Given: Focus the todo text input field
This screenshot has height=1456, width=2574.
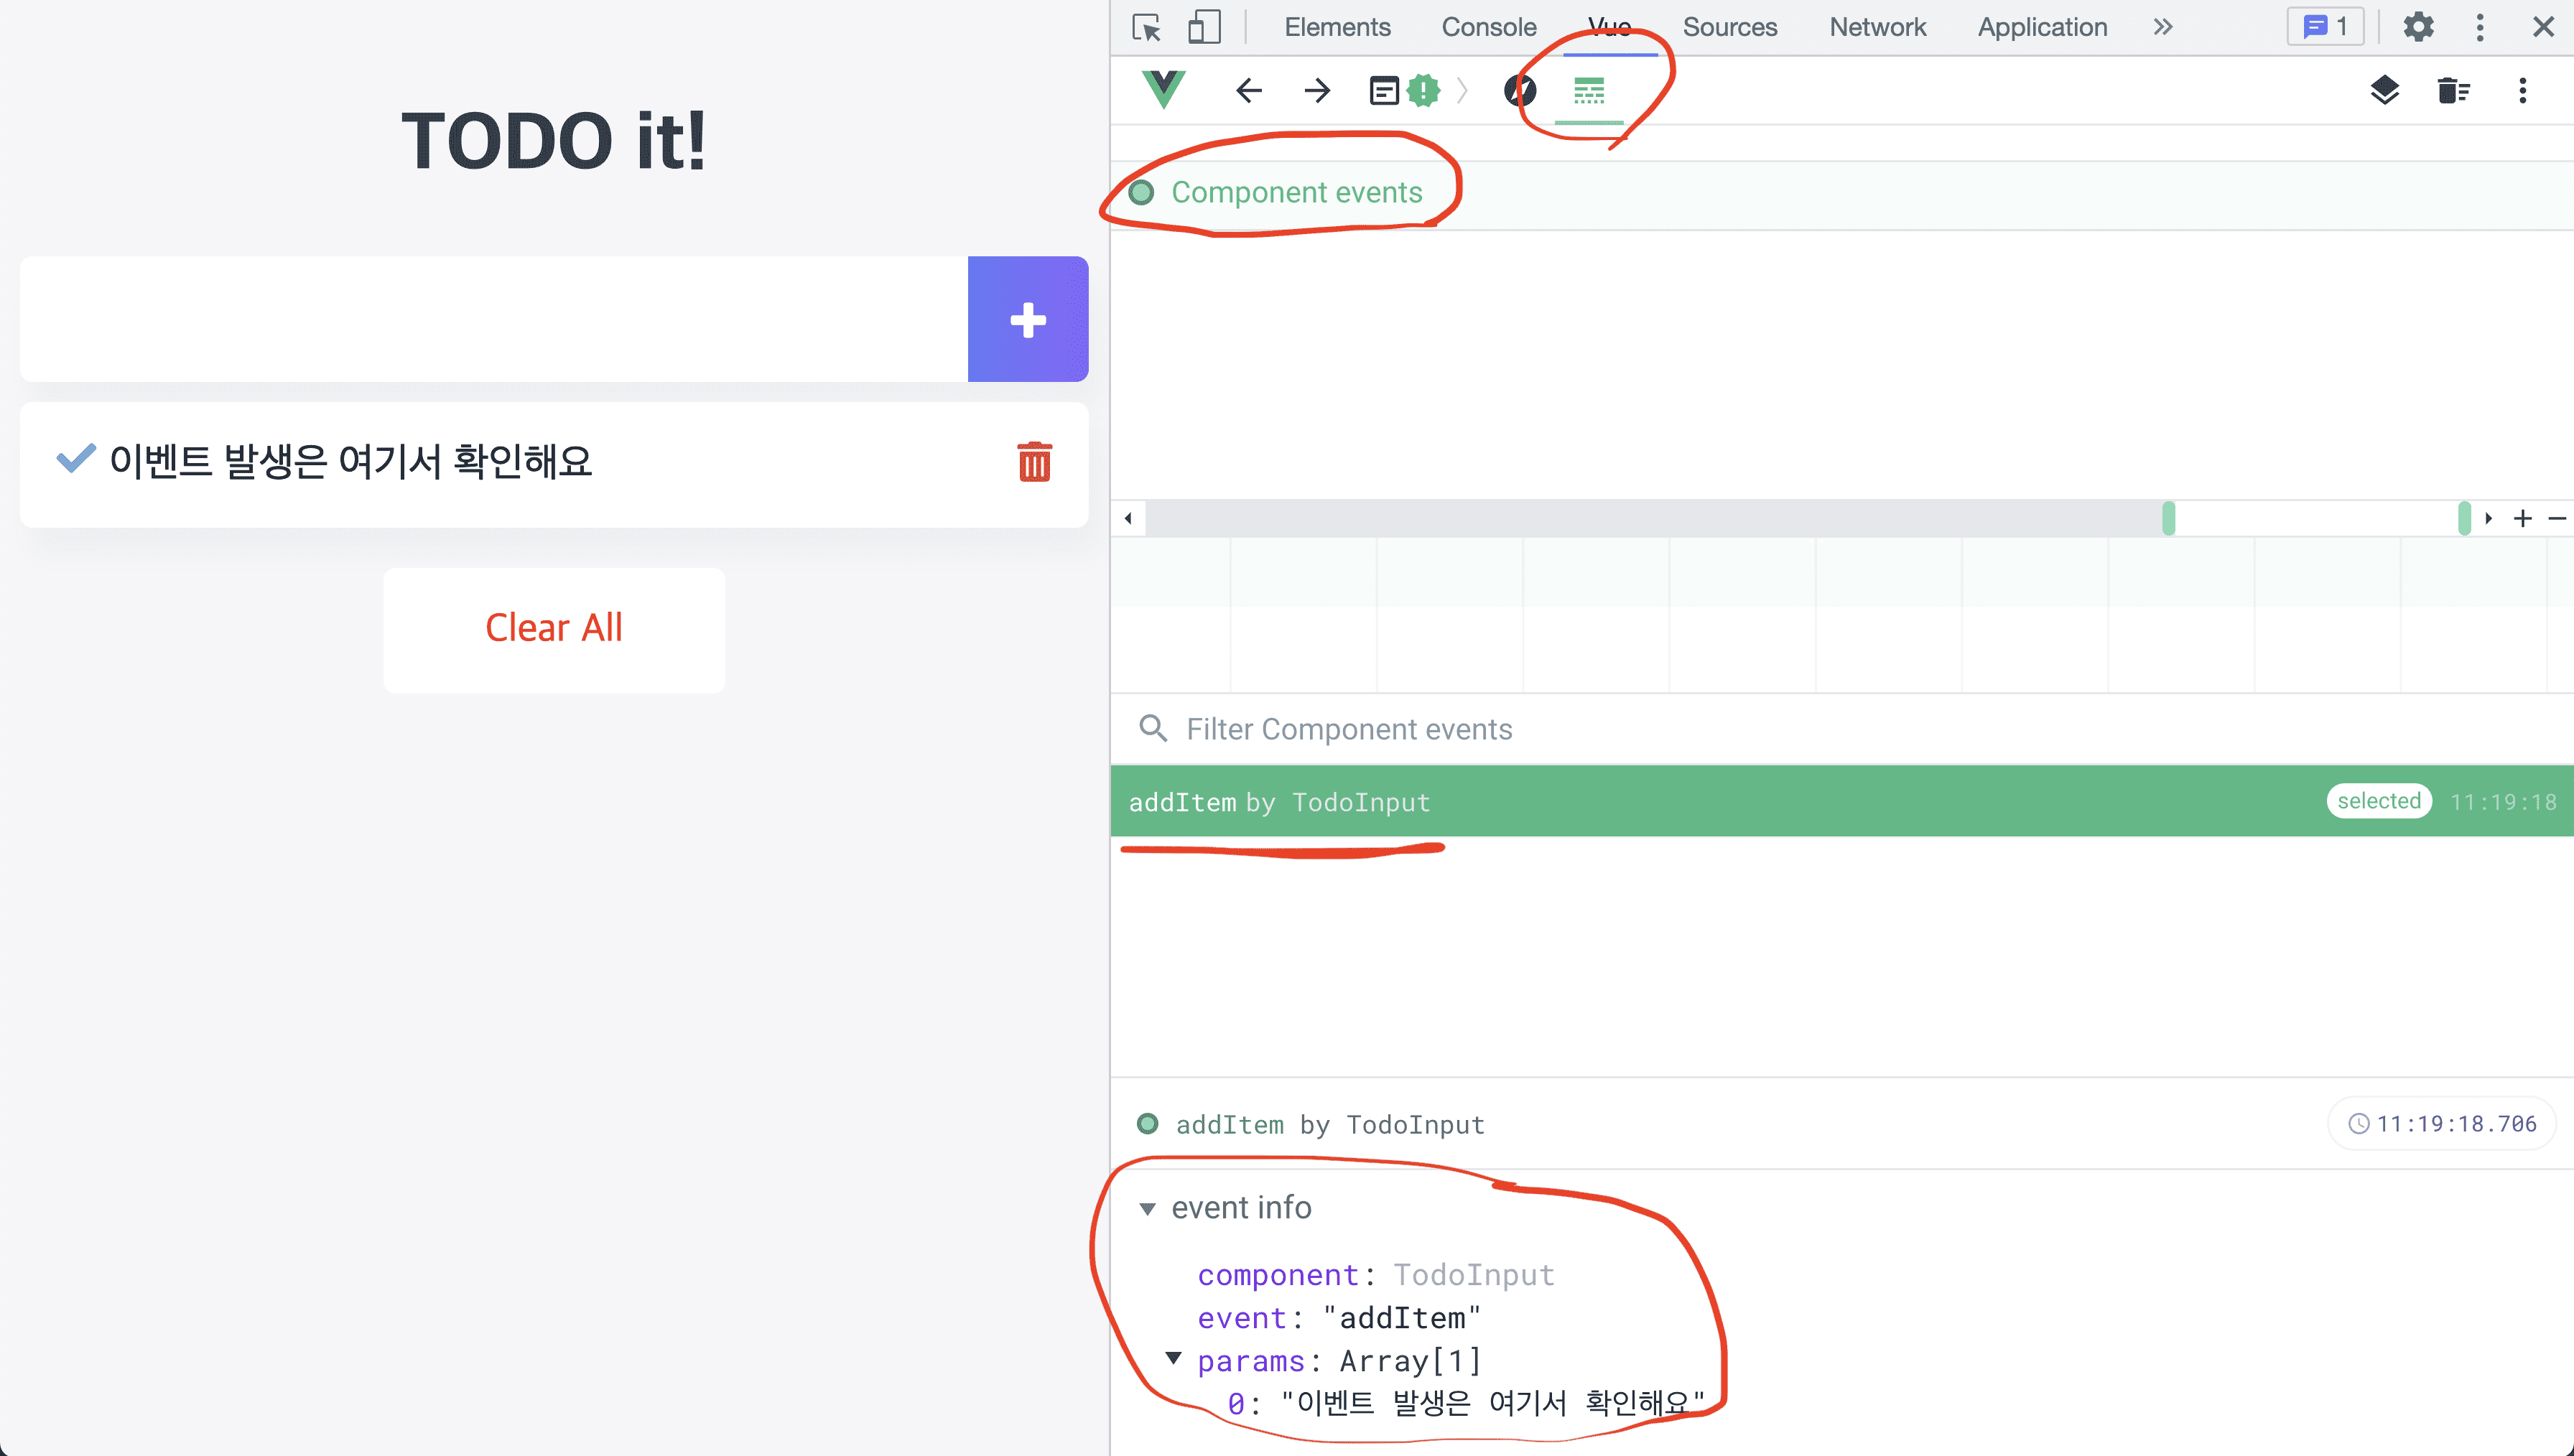Looking at the screenshot, I should tap(494, 319).
